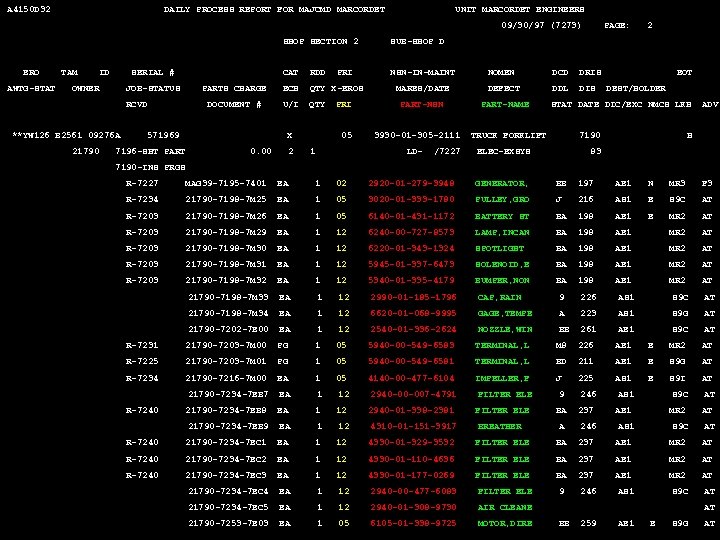The image size is (720, 540).
Task: Click the 'R-7225' received entry
Action: point(142,361)
